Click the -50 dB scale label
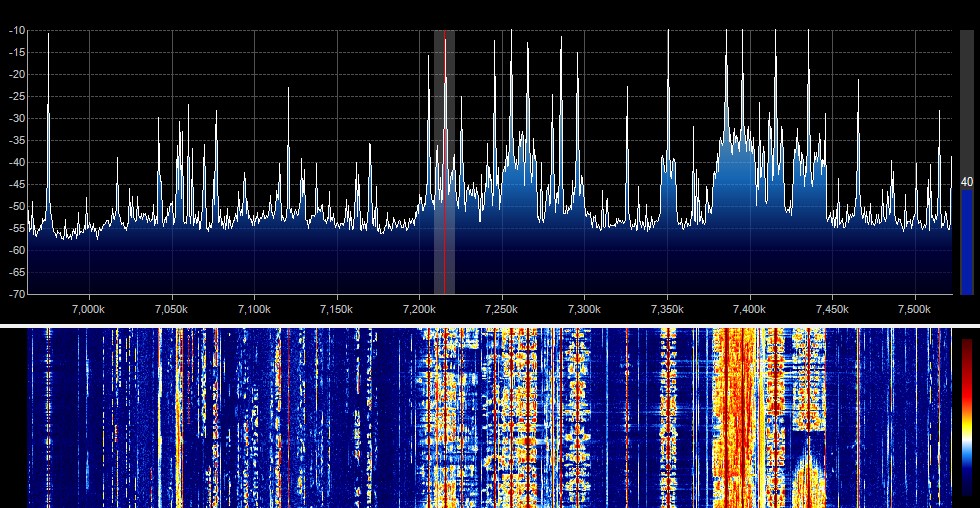 17,206
